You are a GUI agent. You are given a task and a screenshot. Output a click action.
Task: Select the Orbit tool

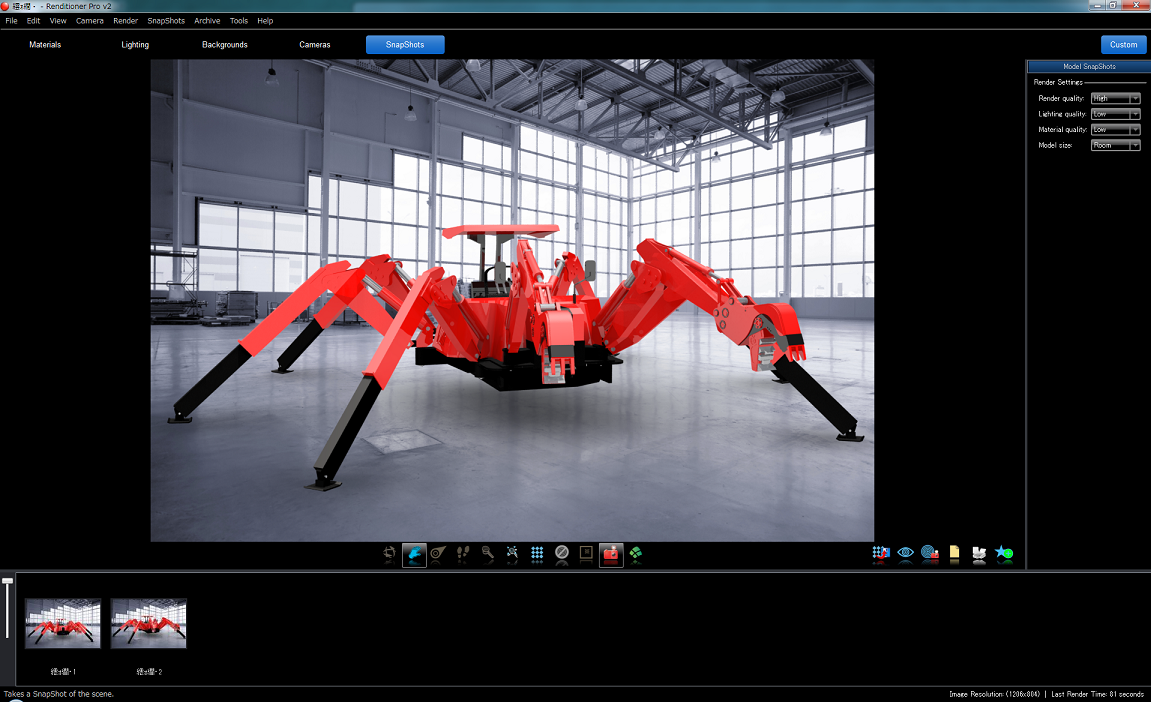[x=388, y=553]
